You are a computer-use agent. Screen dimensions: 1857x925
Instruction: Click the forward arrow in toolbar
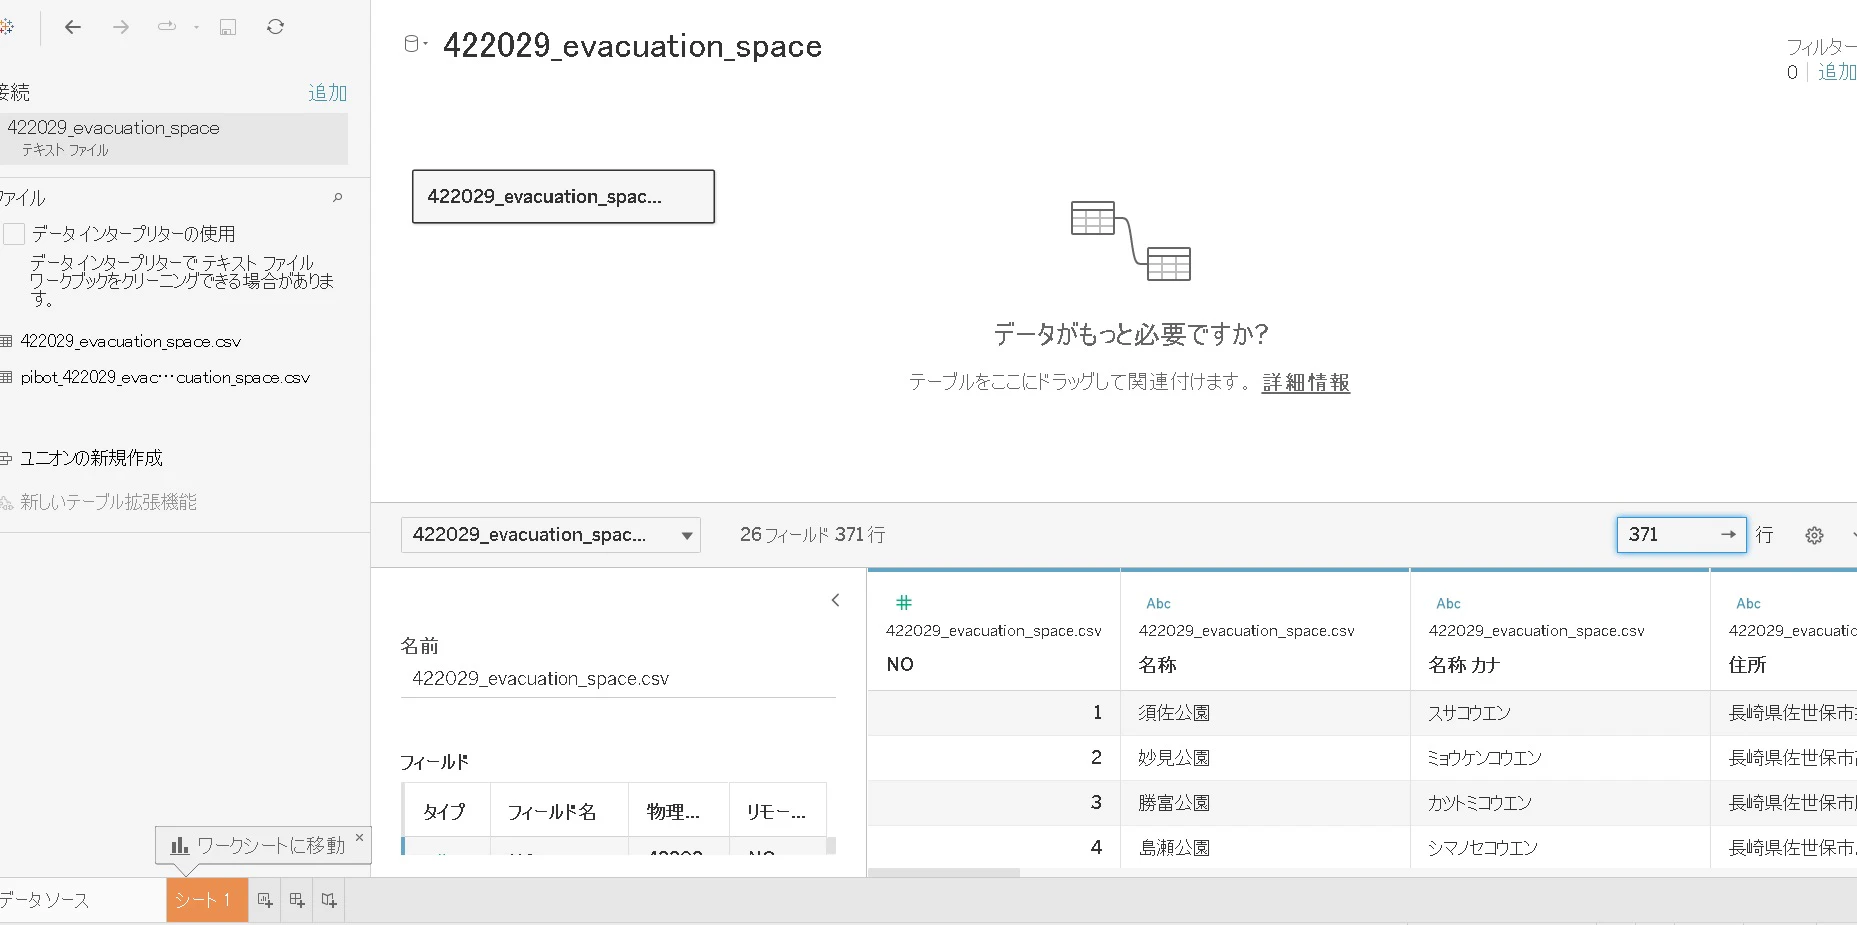click(121, 27)
